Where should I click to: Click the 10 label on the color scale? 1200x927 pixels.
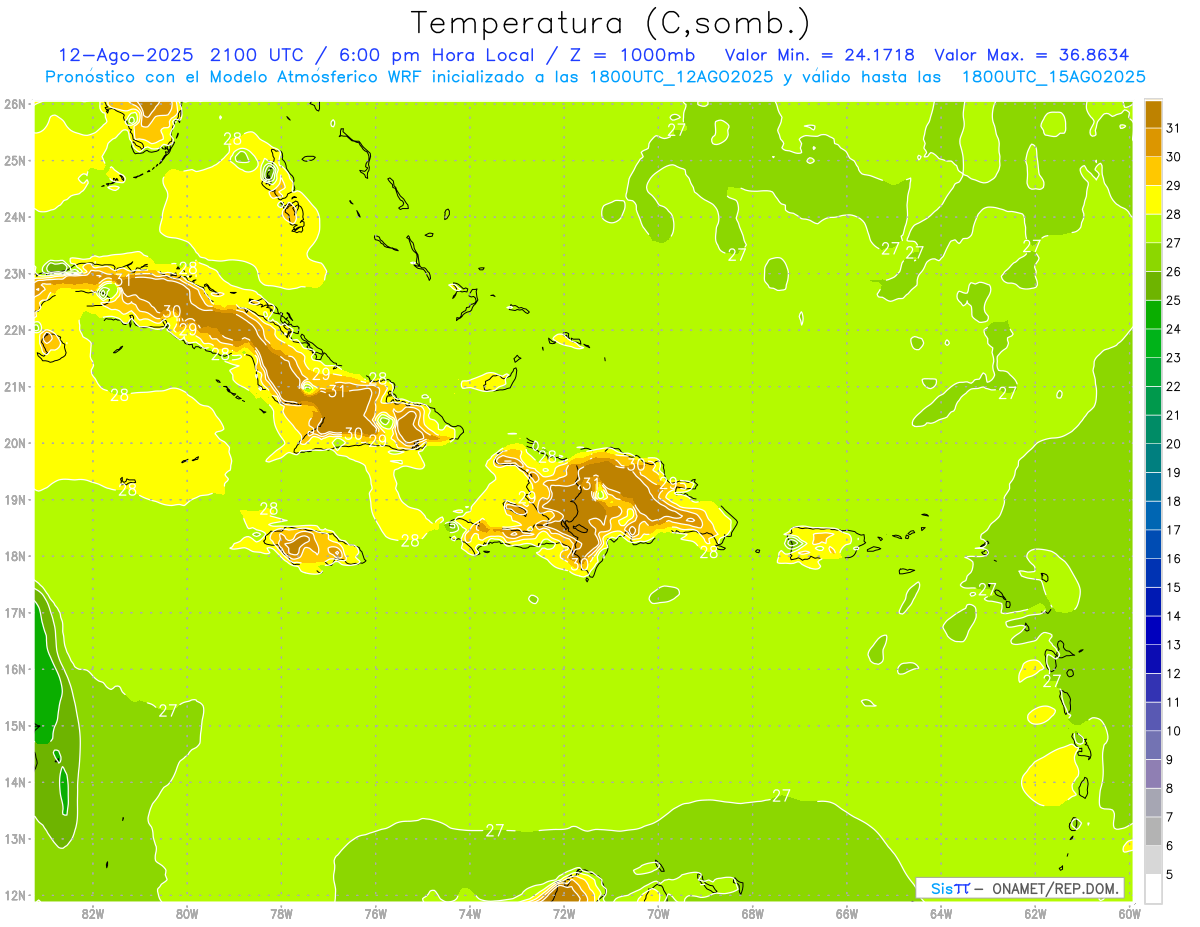click(1173, 731)
